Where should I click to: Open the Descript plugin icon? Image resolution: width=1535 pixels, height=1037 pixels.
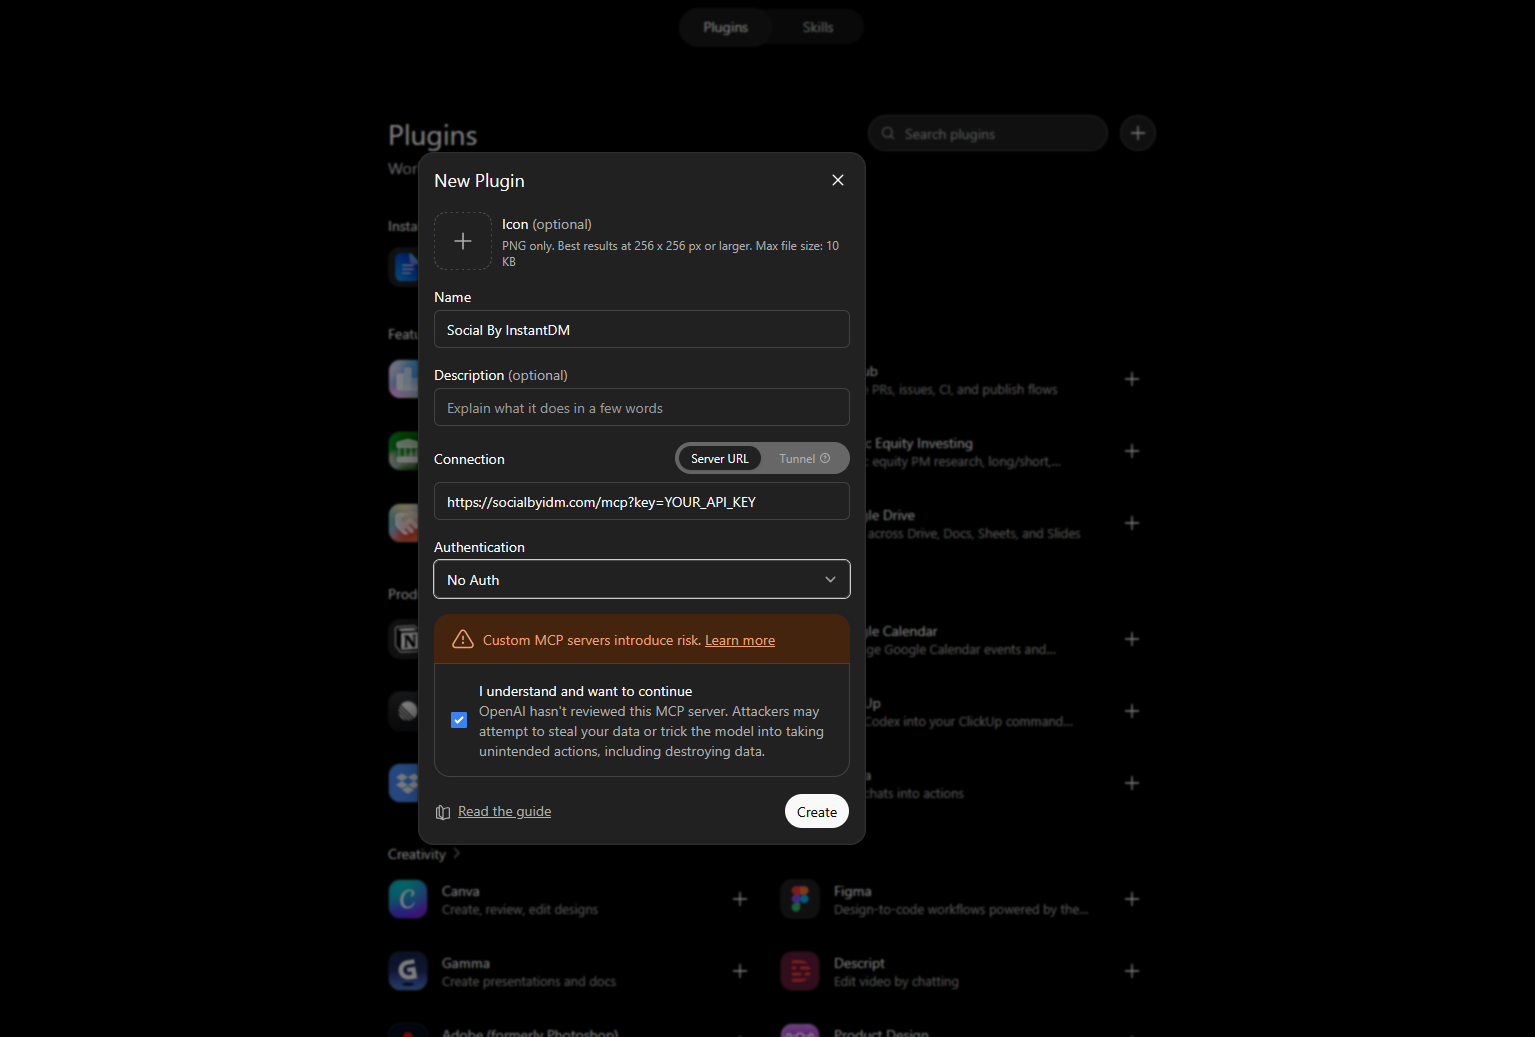point(800,971)
